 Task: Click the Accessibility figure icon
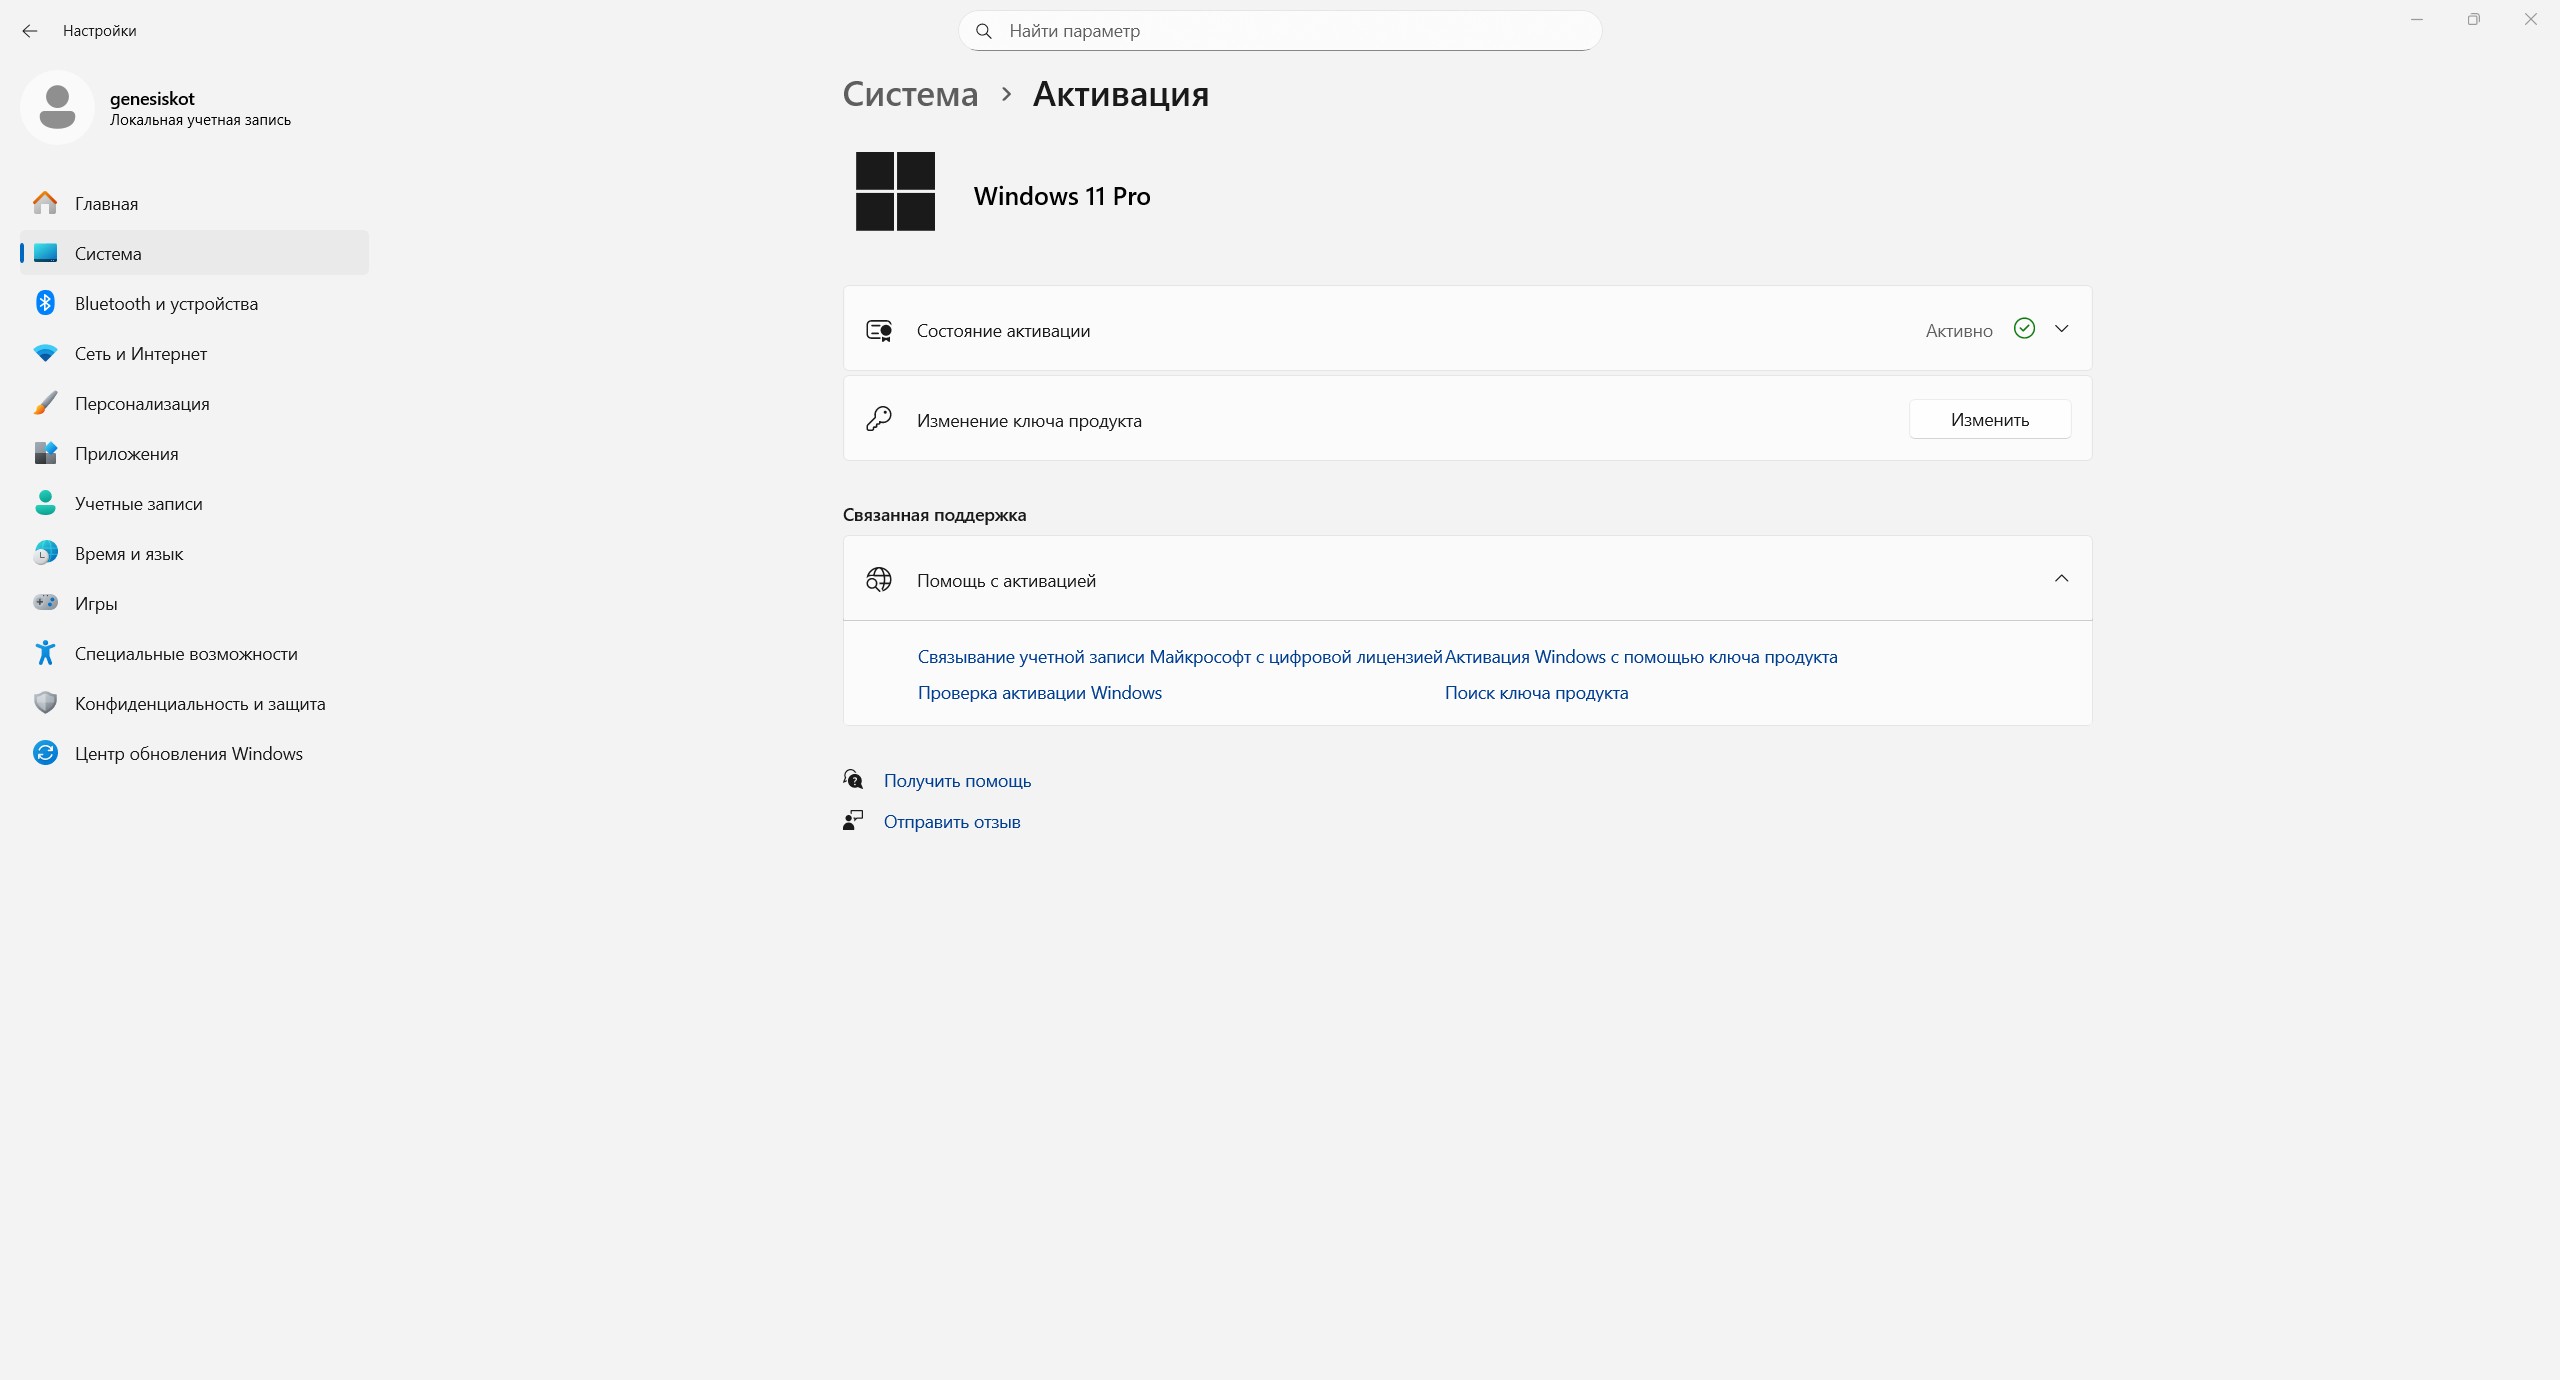point(45,653)
